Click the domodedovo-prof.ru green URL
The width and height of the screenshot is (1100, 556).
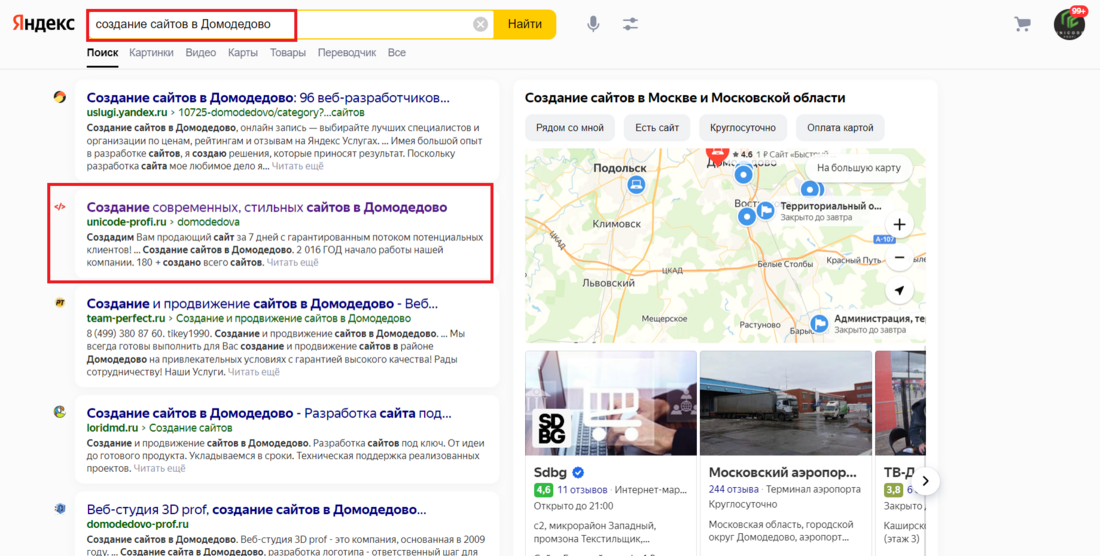(x=138, y=524)
